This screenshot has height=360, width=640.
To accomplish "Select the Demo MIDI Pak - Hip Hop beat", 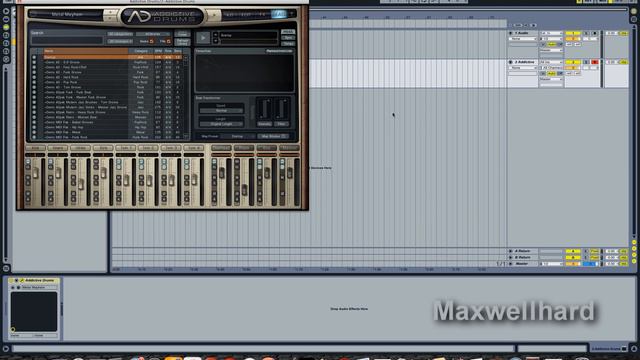I will (112, 127).
